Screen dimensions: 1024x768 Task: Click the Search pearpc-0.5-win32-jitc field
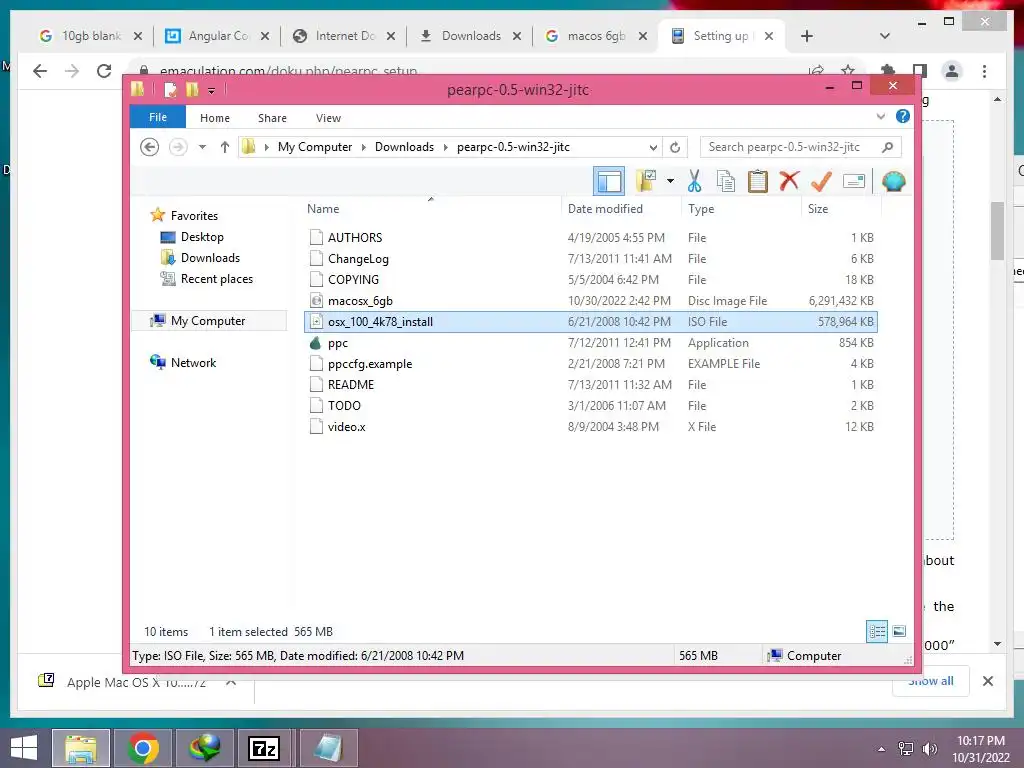800,147
